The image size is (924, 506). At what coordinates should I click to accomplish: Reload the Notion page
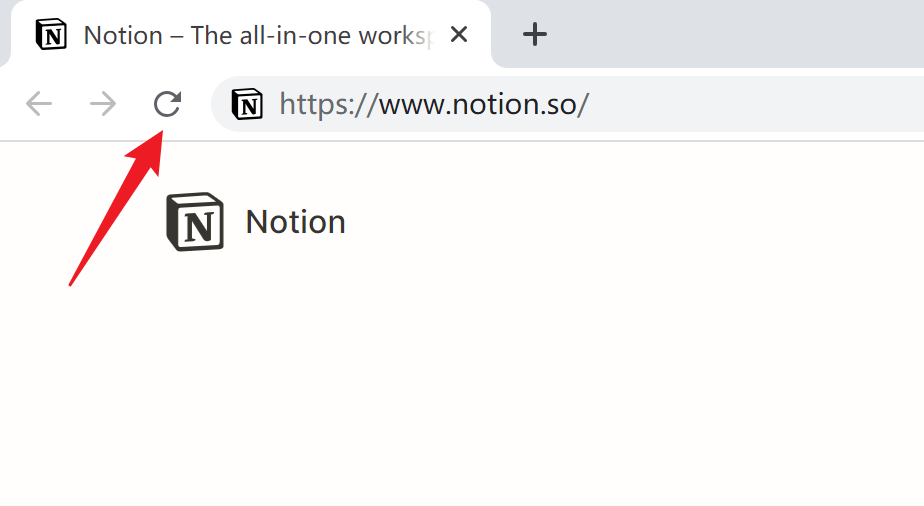click(x=167, y=104)
